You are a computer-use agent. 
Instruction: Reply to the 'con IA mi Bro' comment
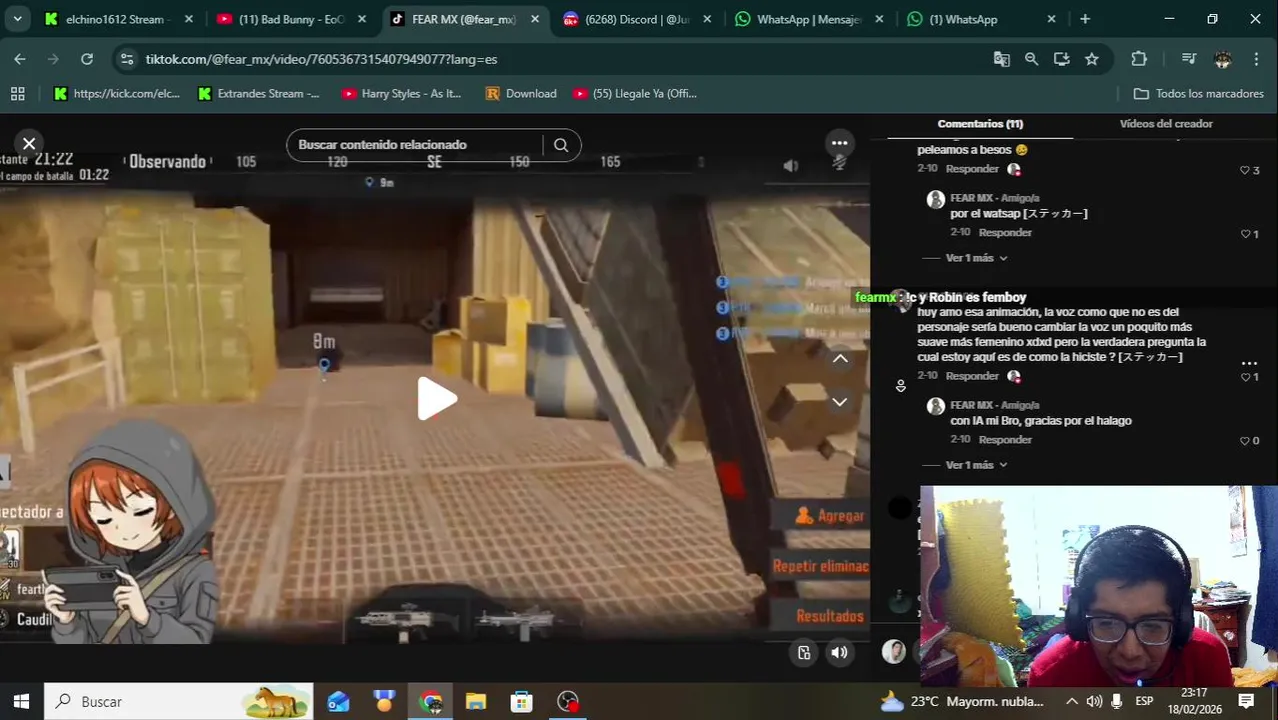[1005, 439]
